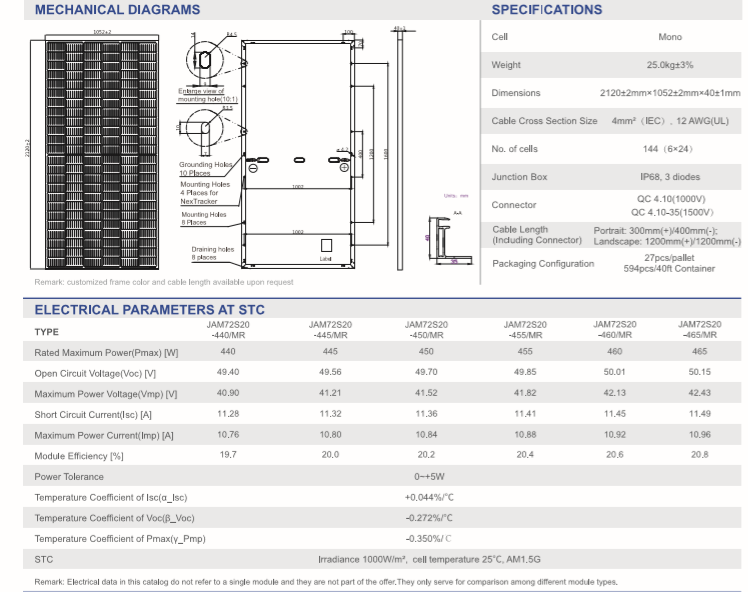
Task: Click the Isc value 11.41
Action: pyautogui.click(x=525, y=414)
